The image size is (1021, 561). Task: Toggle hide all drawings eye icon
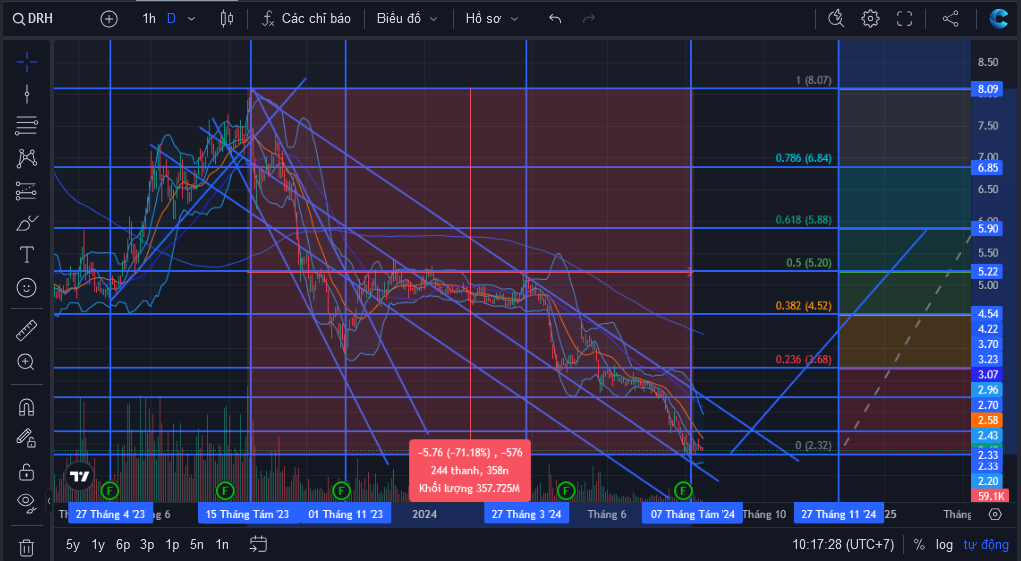coord(27,501)
